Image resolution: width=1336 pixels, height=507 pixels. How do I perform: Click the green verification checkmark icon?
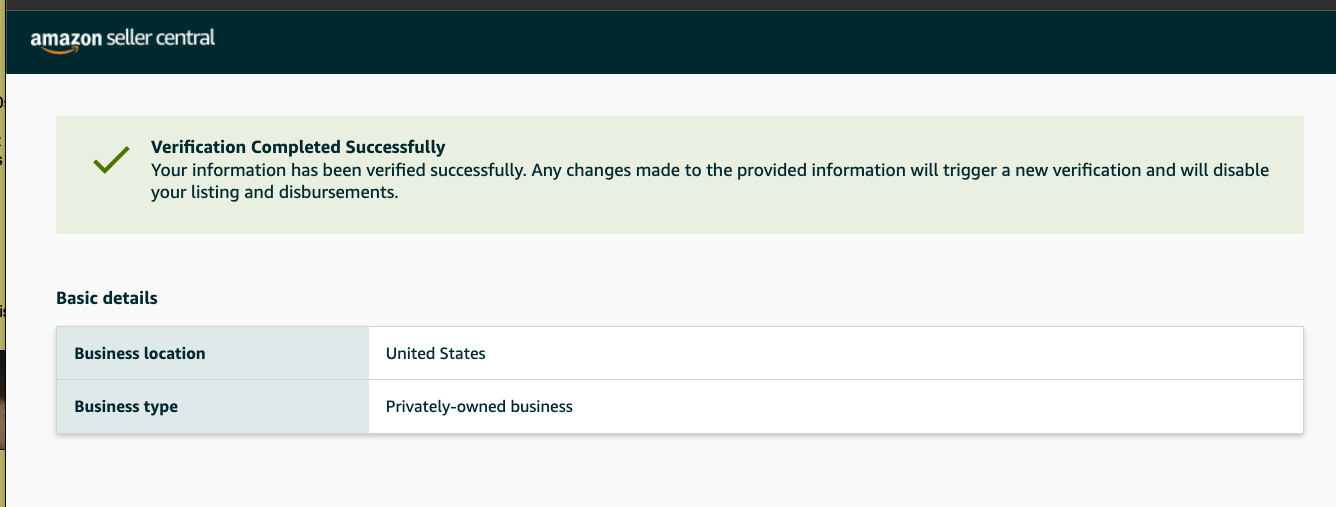[x=111, y=160]
